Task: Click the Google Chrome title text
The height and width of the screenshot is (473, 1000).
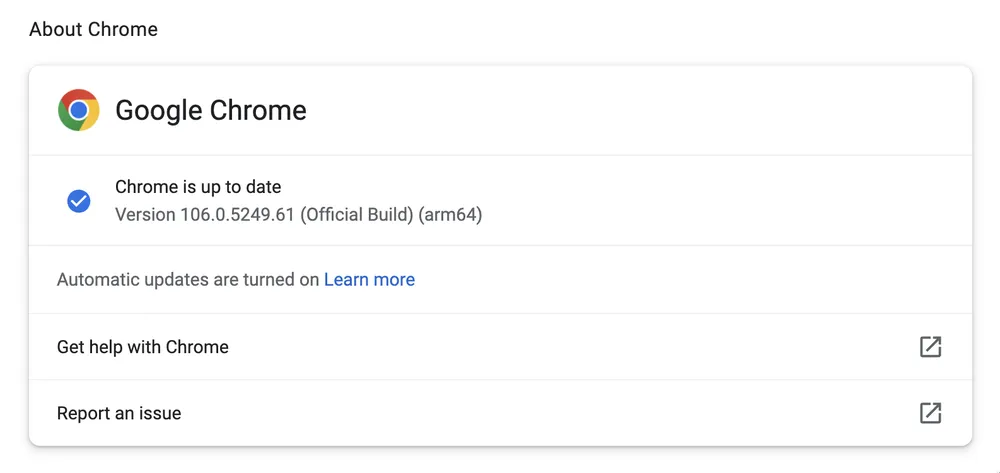Action: (211, 110)
